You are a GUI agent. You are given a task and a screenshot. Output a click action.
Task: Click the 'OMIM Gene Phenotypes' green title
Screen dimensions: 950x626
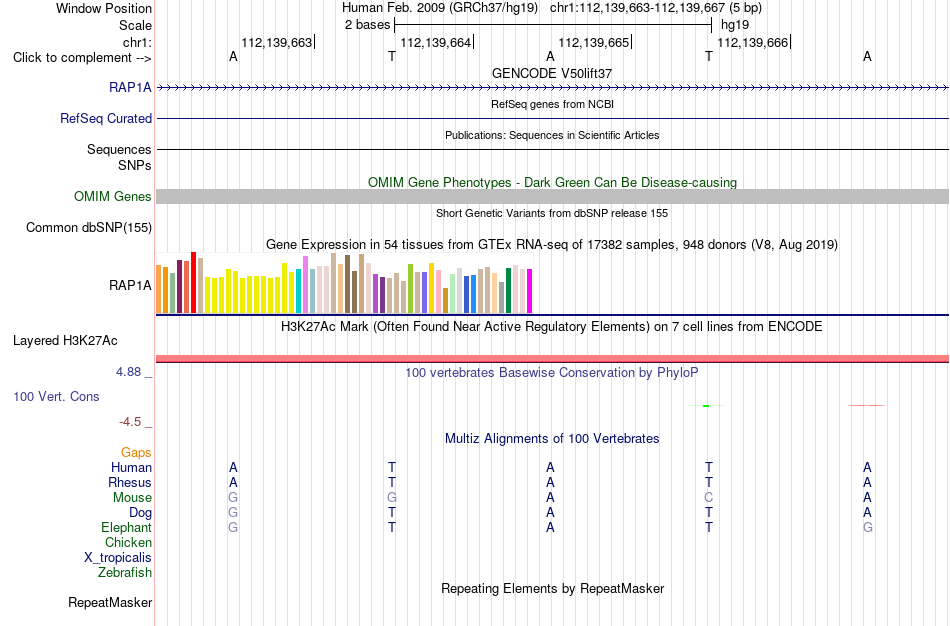click(x=552, y=182)
